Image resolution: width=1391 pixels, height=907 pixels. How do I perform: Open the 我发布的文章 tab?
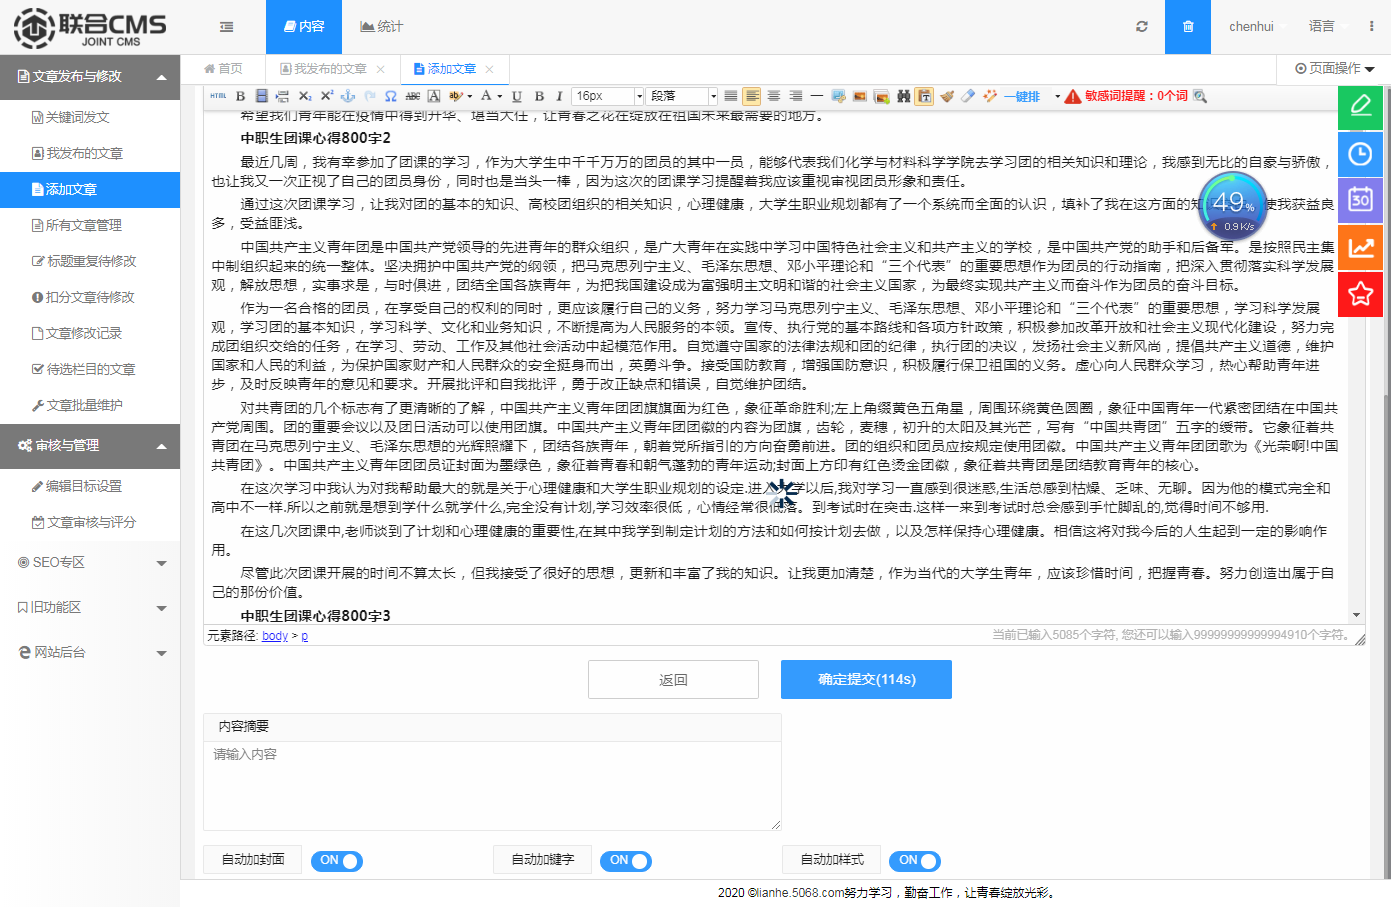[325, 68]
